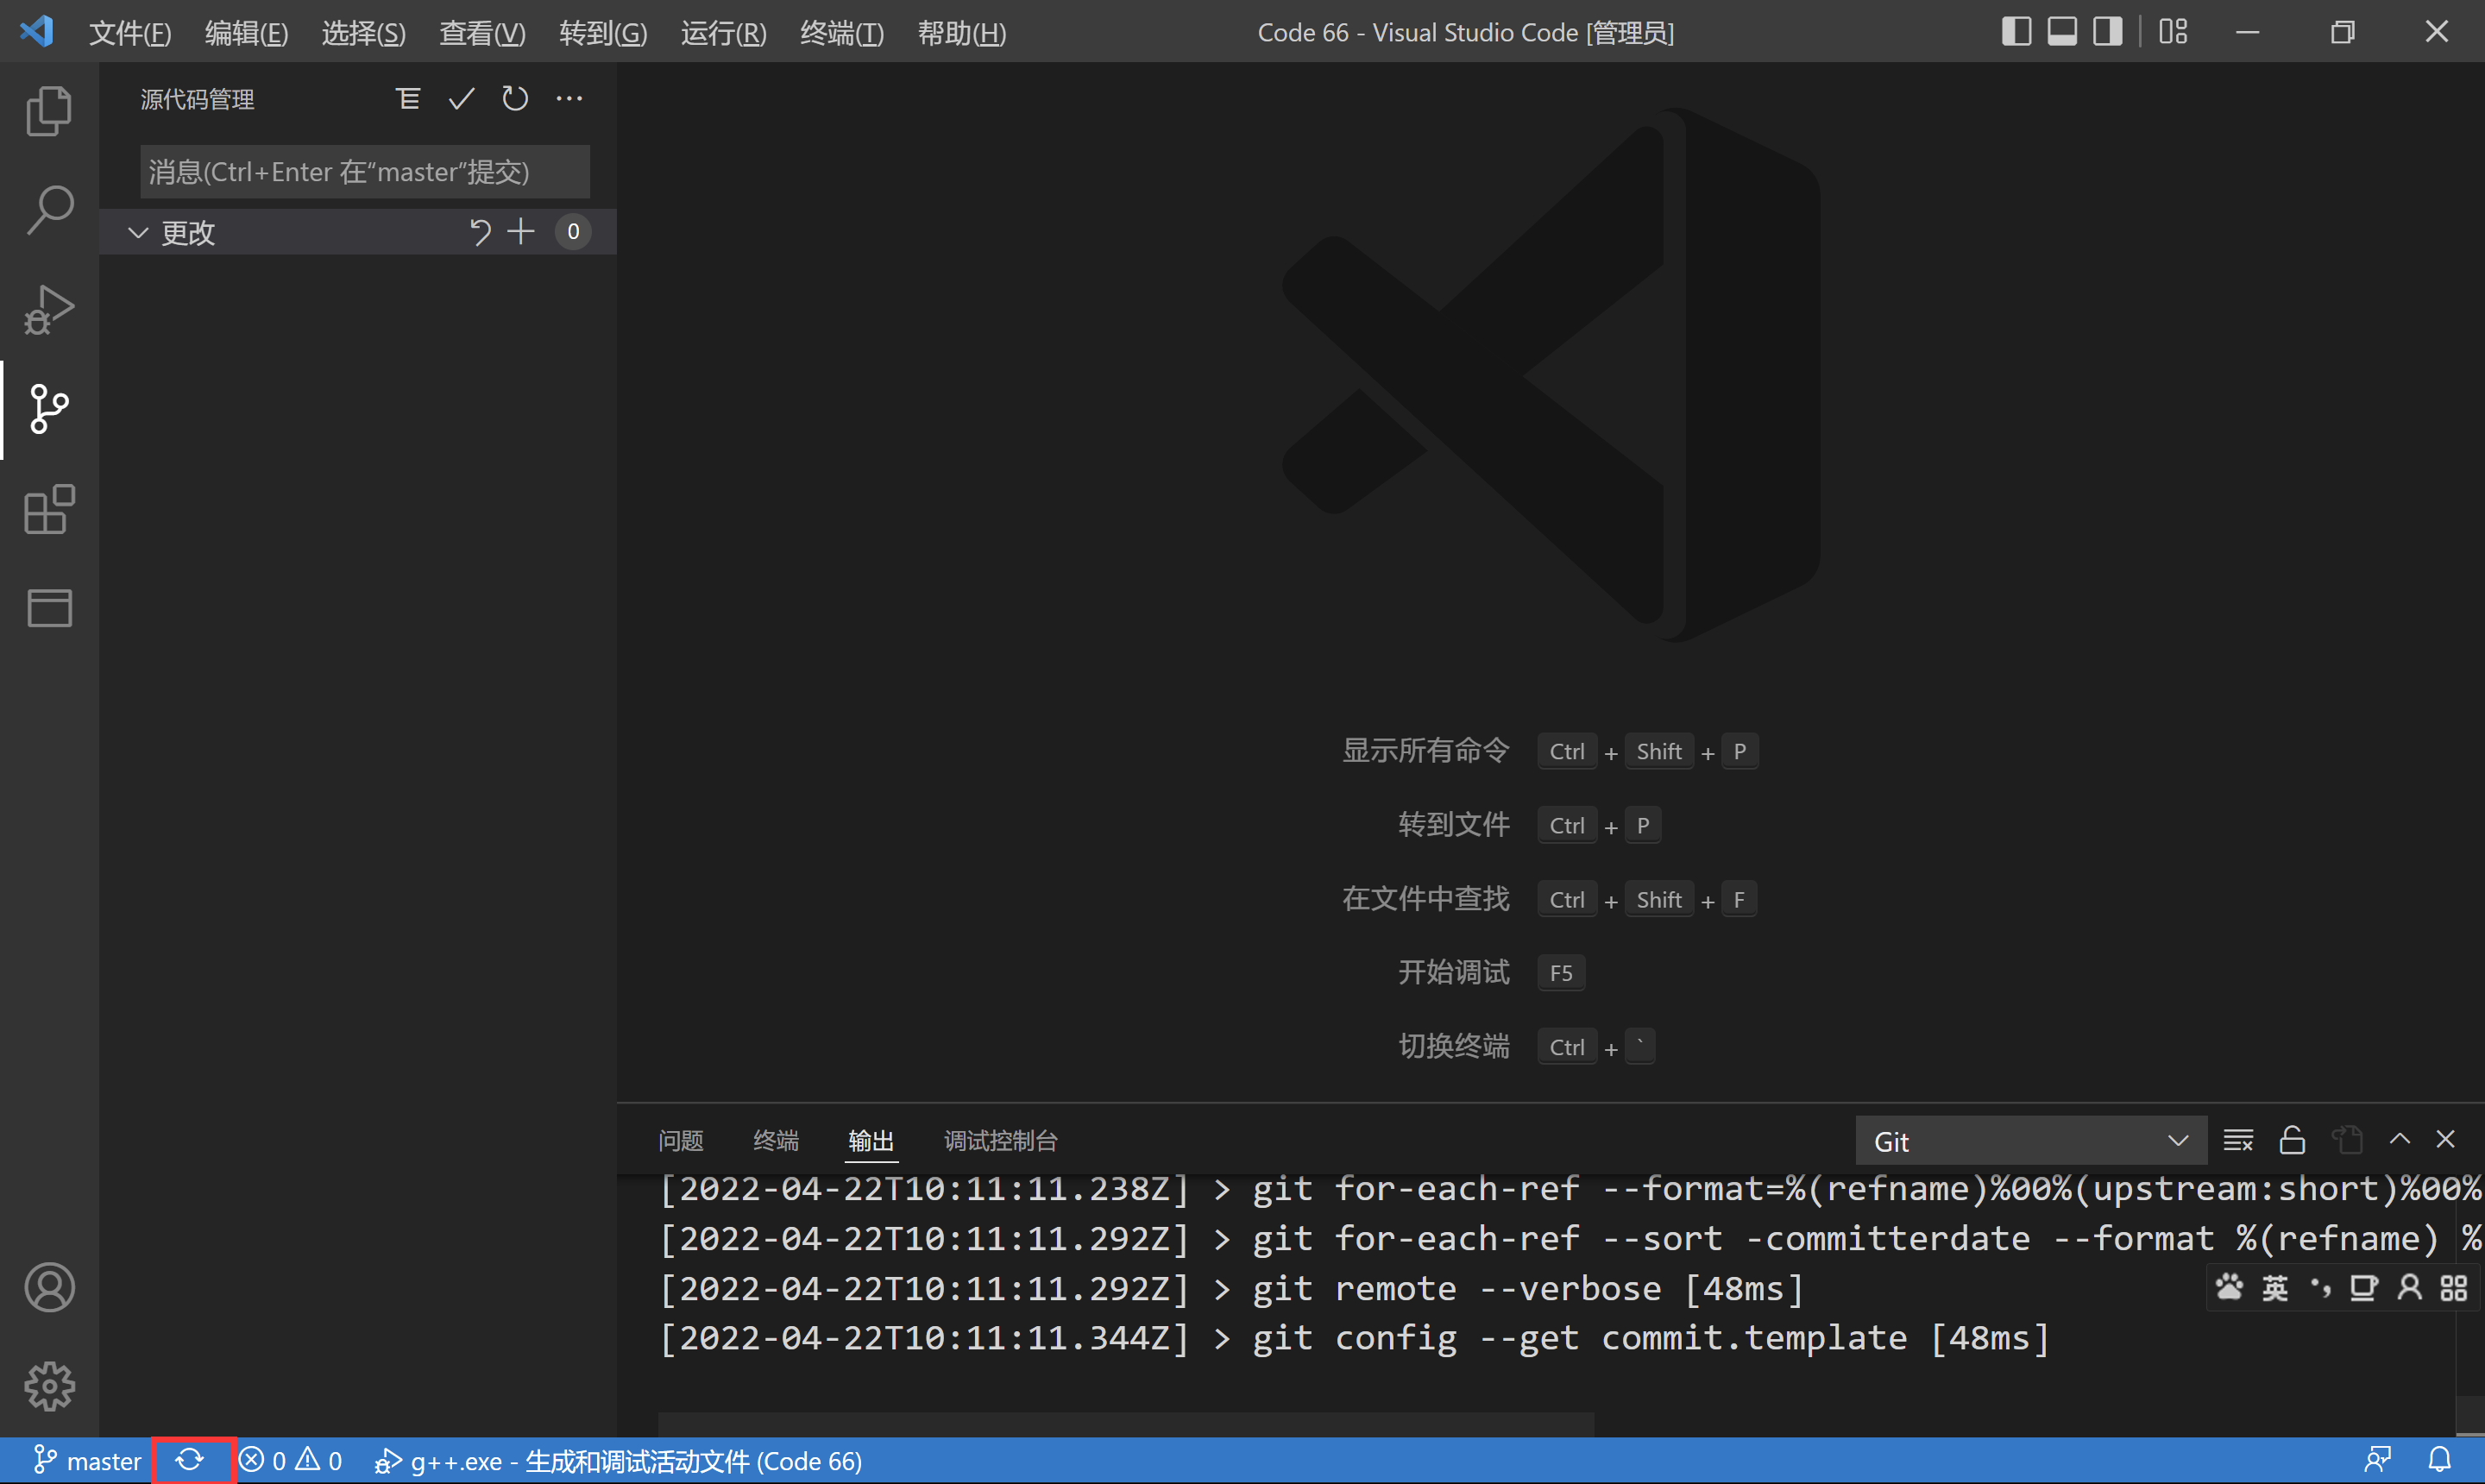Open the 运行(R) menu
2485x1484 pixels.
pos(723,33)
